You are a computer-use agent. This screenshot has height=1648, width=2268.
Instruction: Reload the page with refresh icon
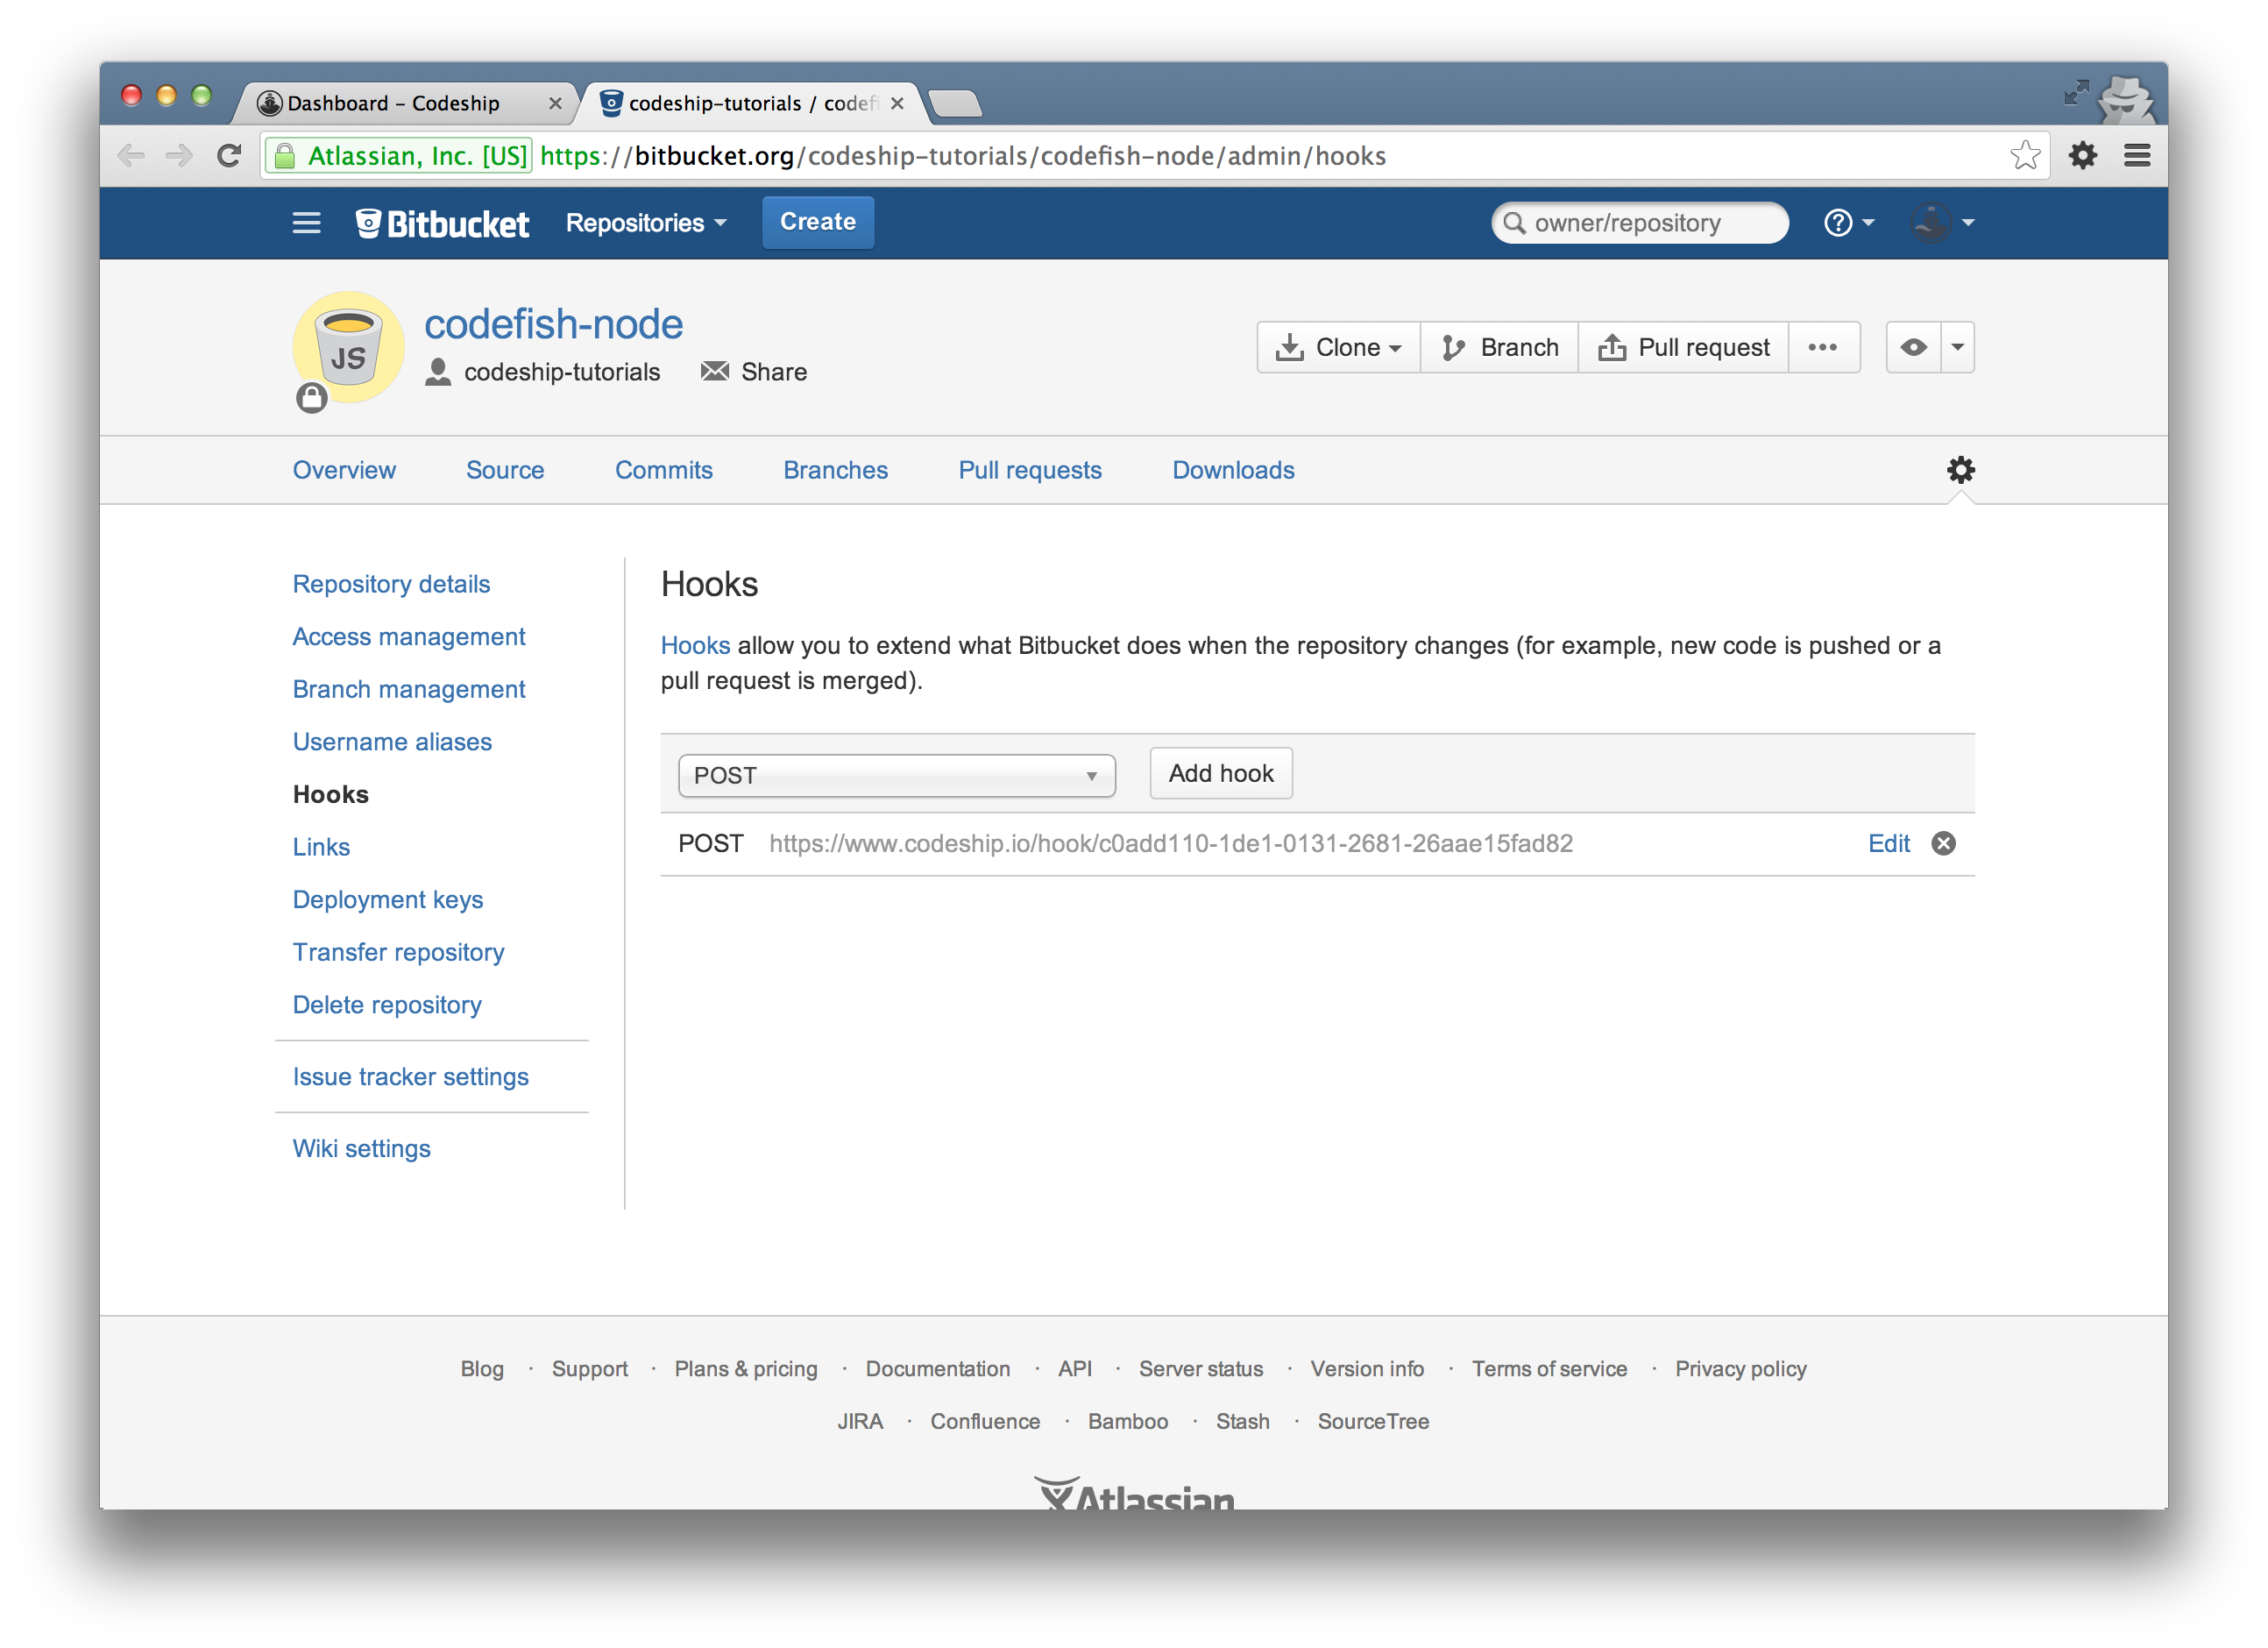229,156
